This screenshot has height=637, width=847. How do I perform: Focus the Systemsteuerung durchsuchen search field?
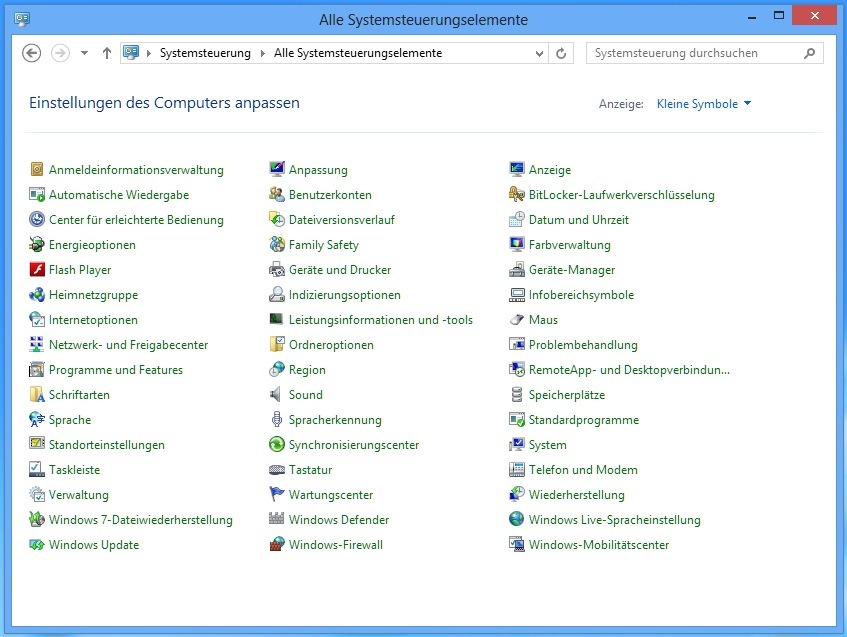(704, 53)
